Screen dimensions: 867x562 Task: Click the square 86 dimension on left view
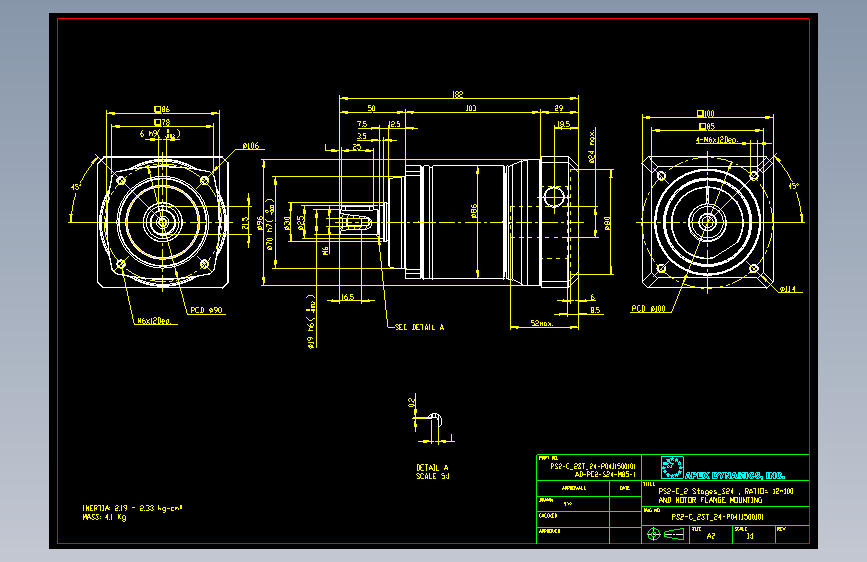click(162, 110)
